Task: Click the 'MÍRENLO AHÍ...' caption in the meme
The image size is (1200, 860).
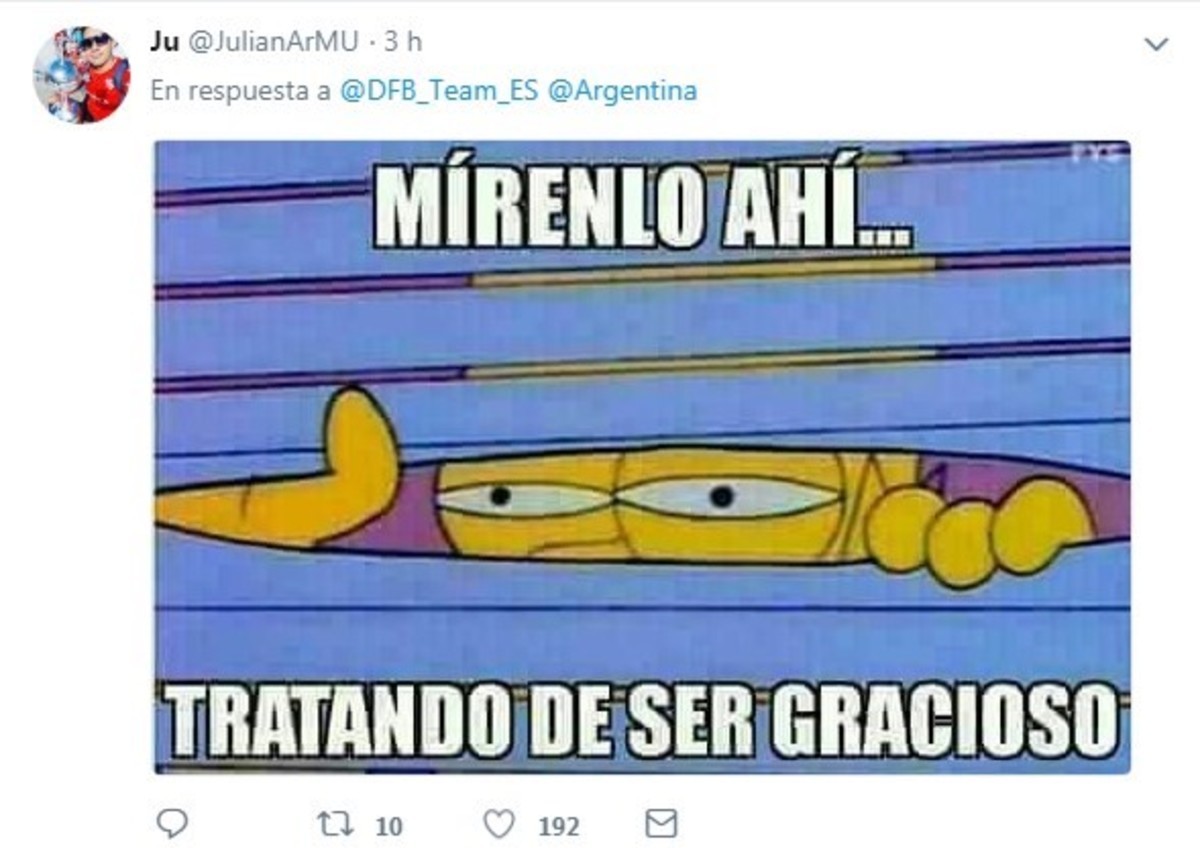Action: click(x=642, y=208)
